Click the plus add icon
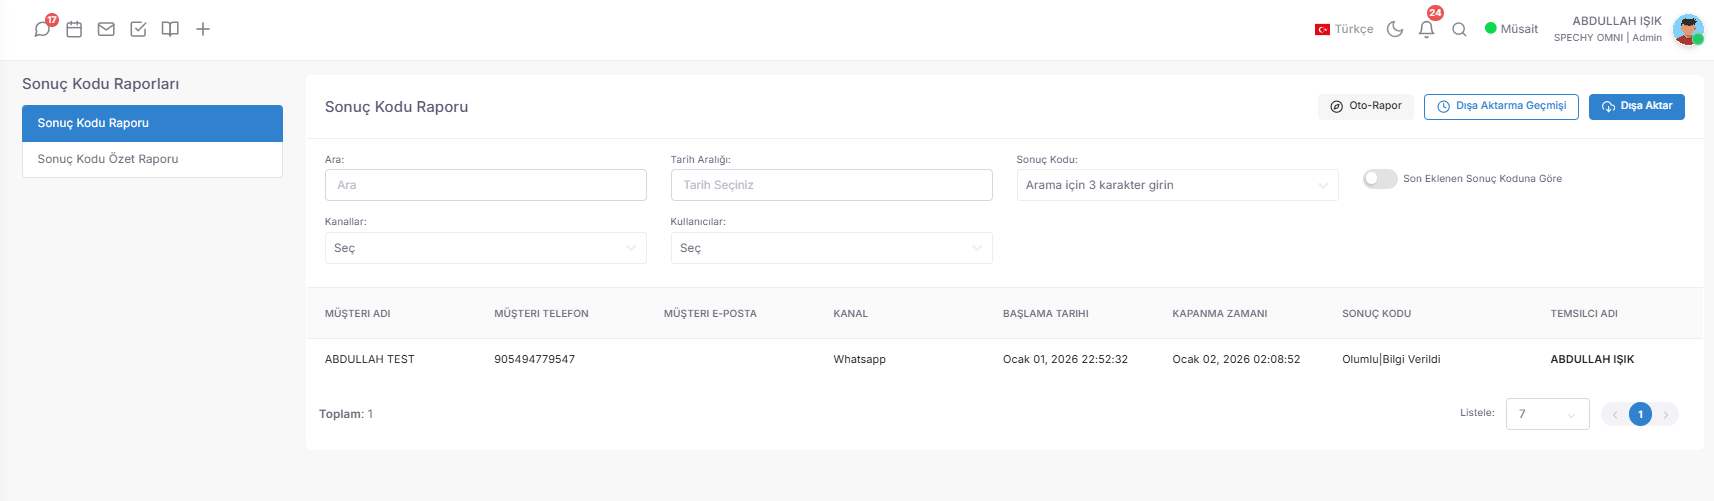The width and height of the screenshot is (1714, 501). click(x=203, y=29)
